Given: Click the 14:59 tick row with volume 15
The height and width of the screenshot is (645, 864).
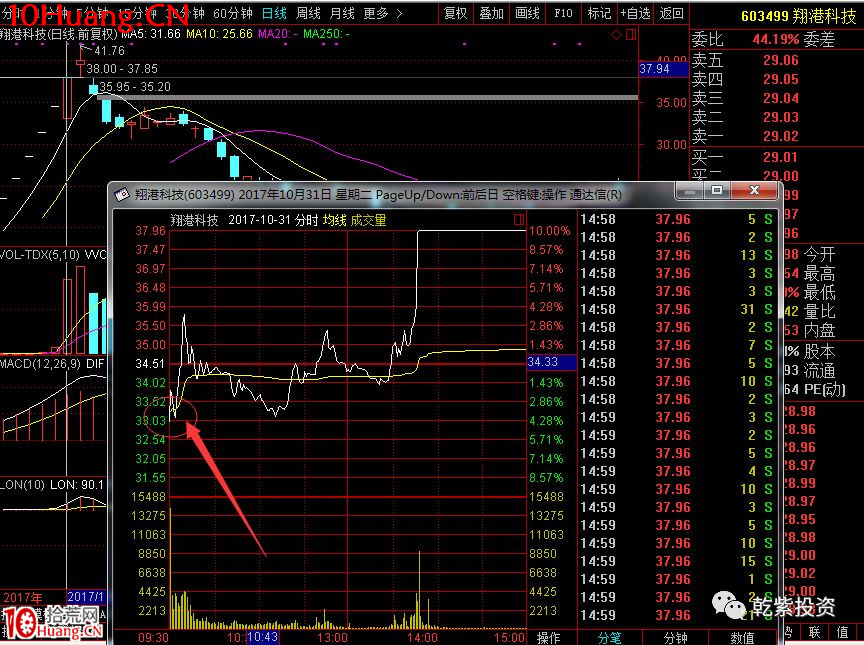Looking at the screenshot, I should coord(677,561).
